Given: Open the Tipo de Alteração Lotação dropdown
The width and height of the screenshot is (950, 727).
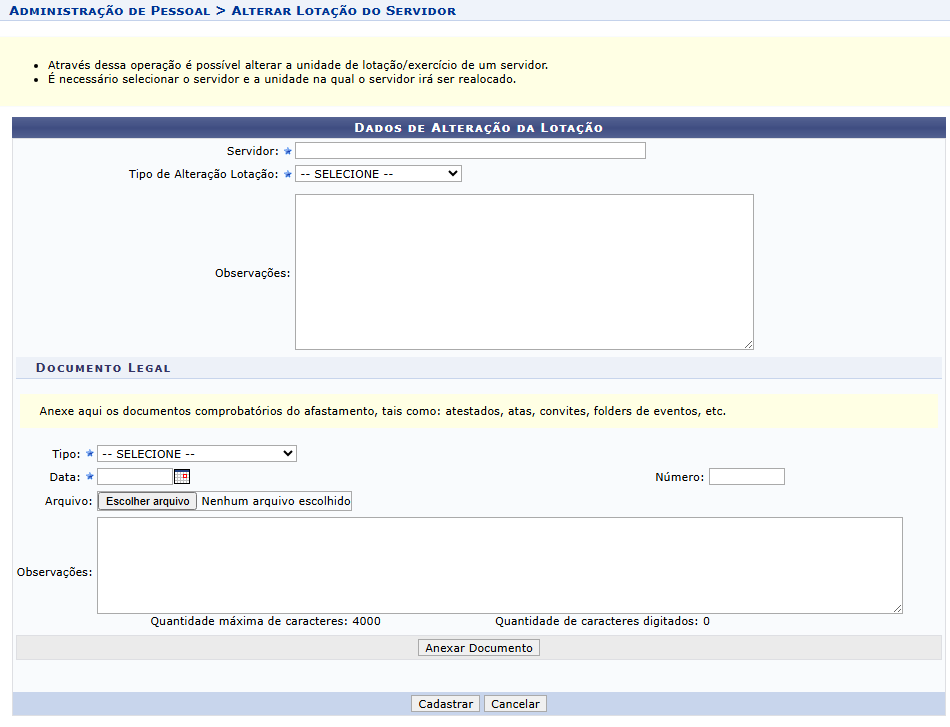Looking at the screenshot, I should [378, 174].
